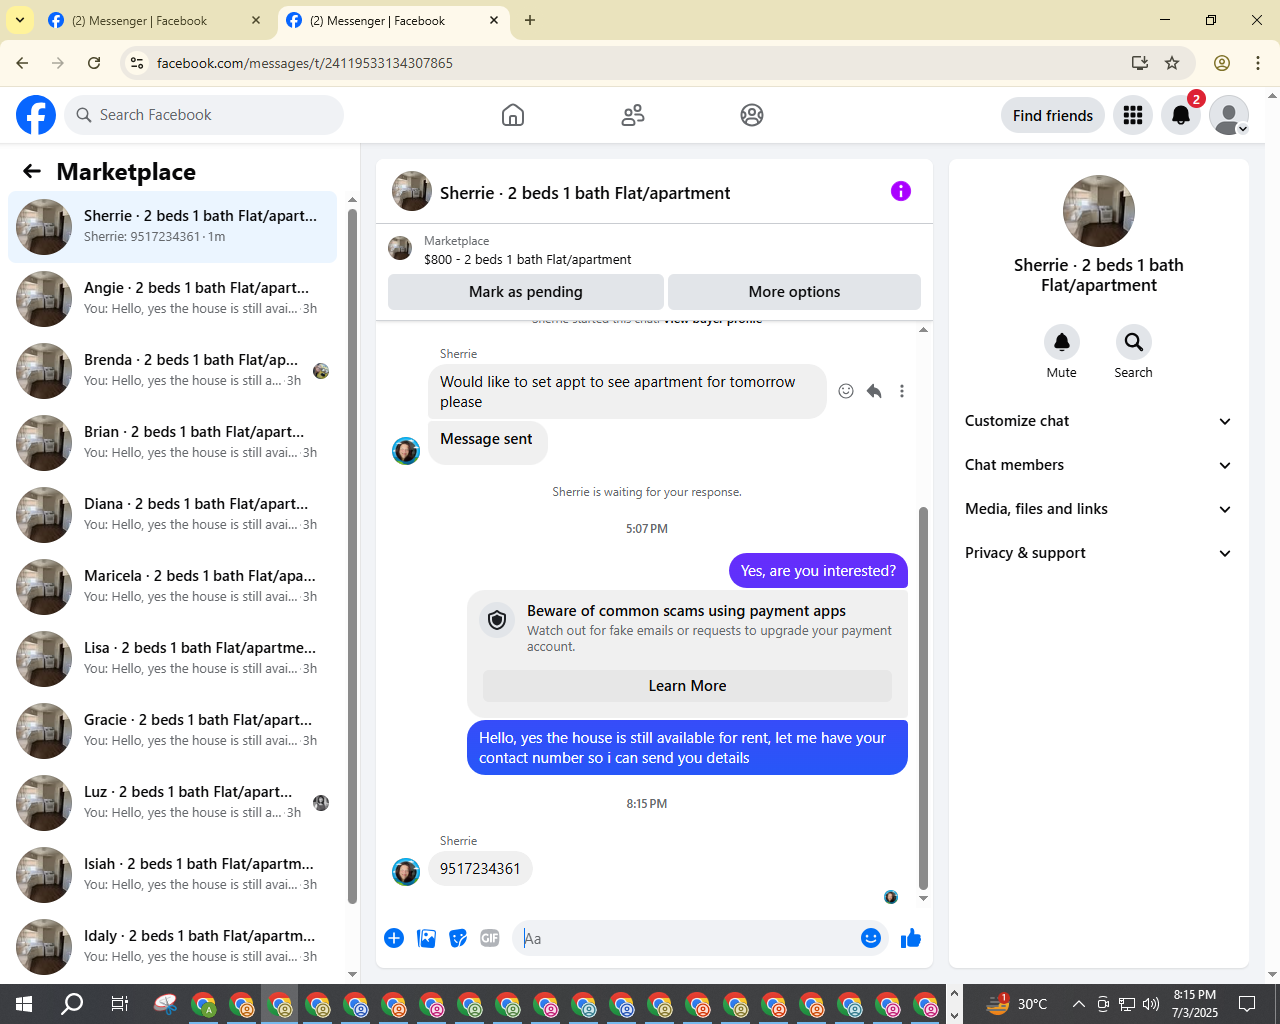Screen dimensions: 1280x1024
Task: Open volume control in system tray
Action: click(1151, 1004)
